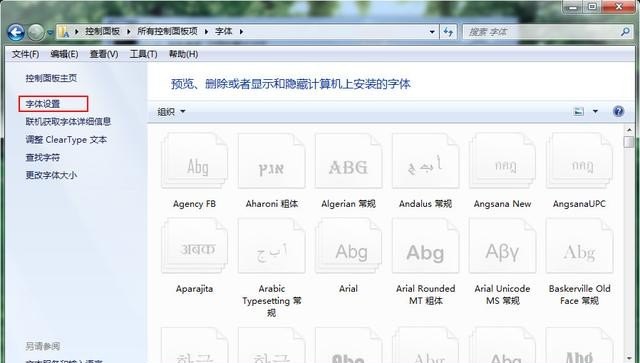This screenshot has width=640, height=363.
Task: Click the blue help question mark icon
Action: [618, 111]
